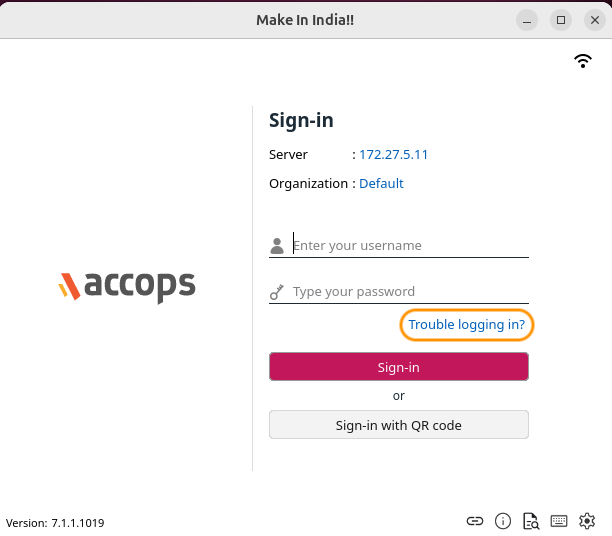Choose Sign-in with QR code
Screen dimensions: 612x536
(x=398, y=425)
